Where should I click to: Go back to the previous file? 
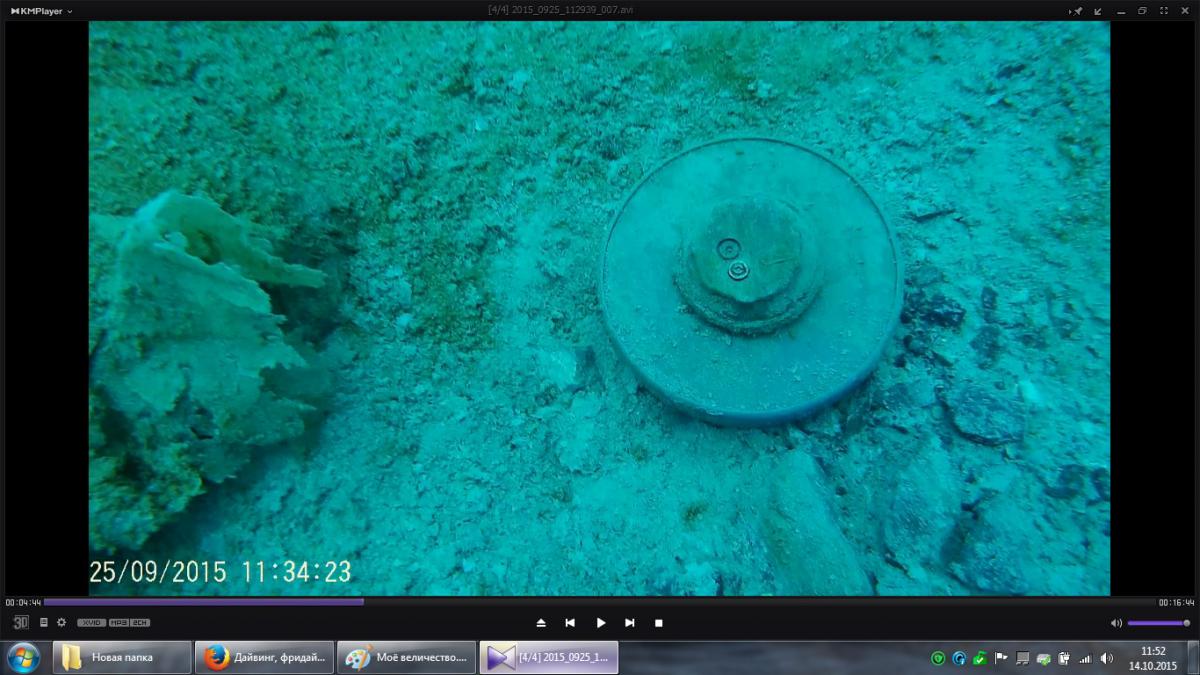pyautogui.click(x=570, y=623)
